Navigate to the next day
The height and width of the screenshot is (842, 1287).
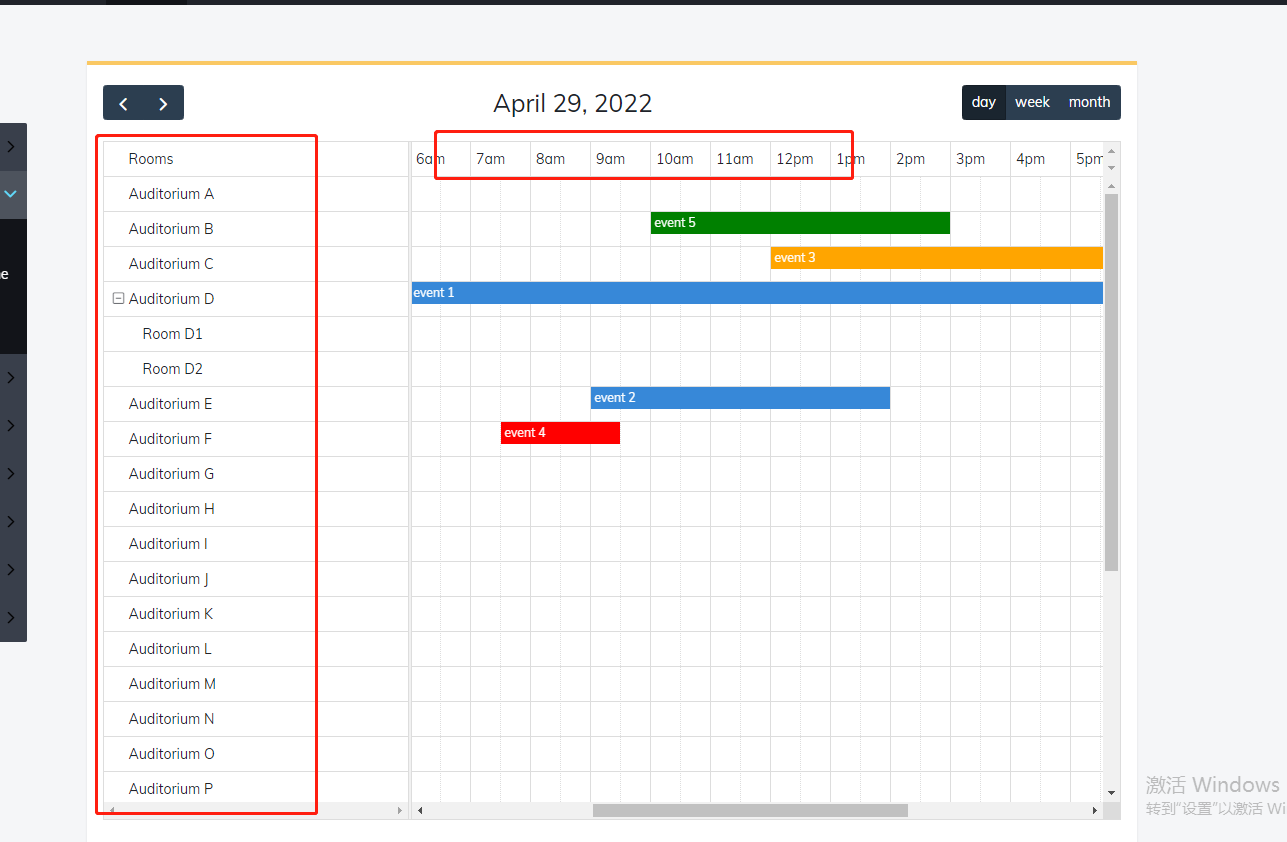pyautogui.click(x=163, y=102)
